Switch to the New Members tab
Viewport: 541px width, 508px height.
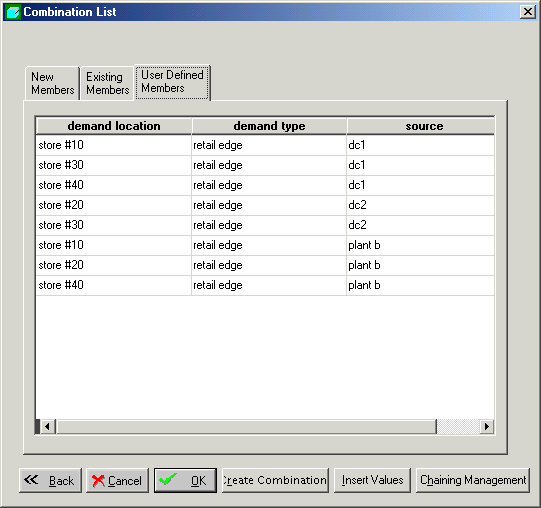(x=52, y=83)
